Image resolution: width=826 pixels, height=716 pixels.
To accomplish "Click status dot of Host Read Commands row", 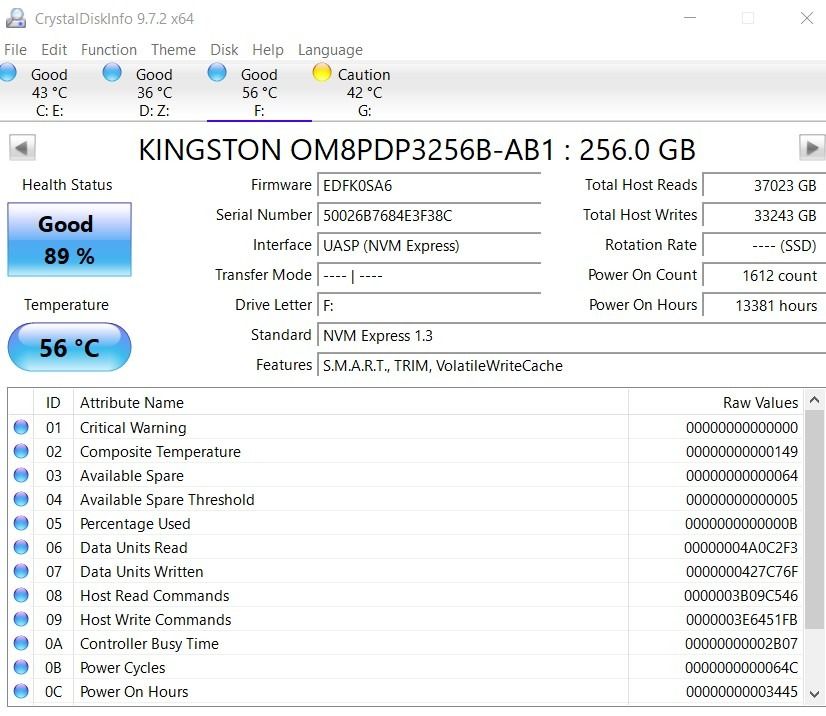I will pyautogui.click(x=21, y=595).
